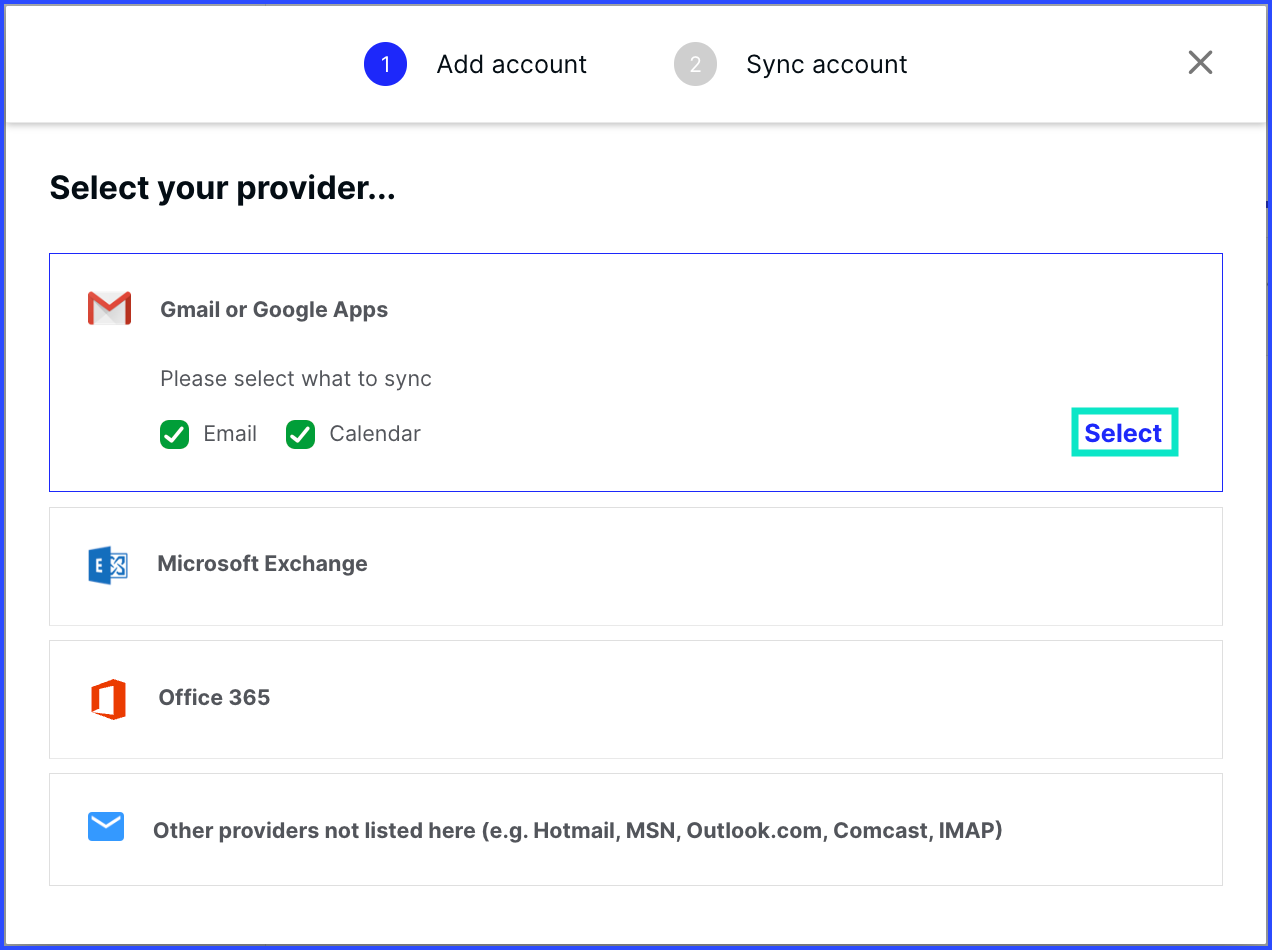Image resolution: width=1272 pixels, height=950 pixels.
Task: Click the Microsoft Exchange logo icon
Action: click(108, 565)
